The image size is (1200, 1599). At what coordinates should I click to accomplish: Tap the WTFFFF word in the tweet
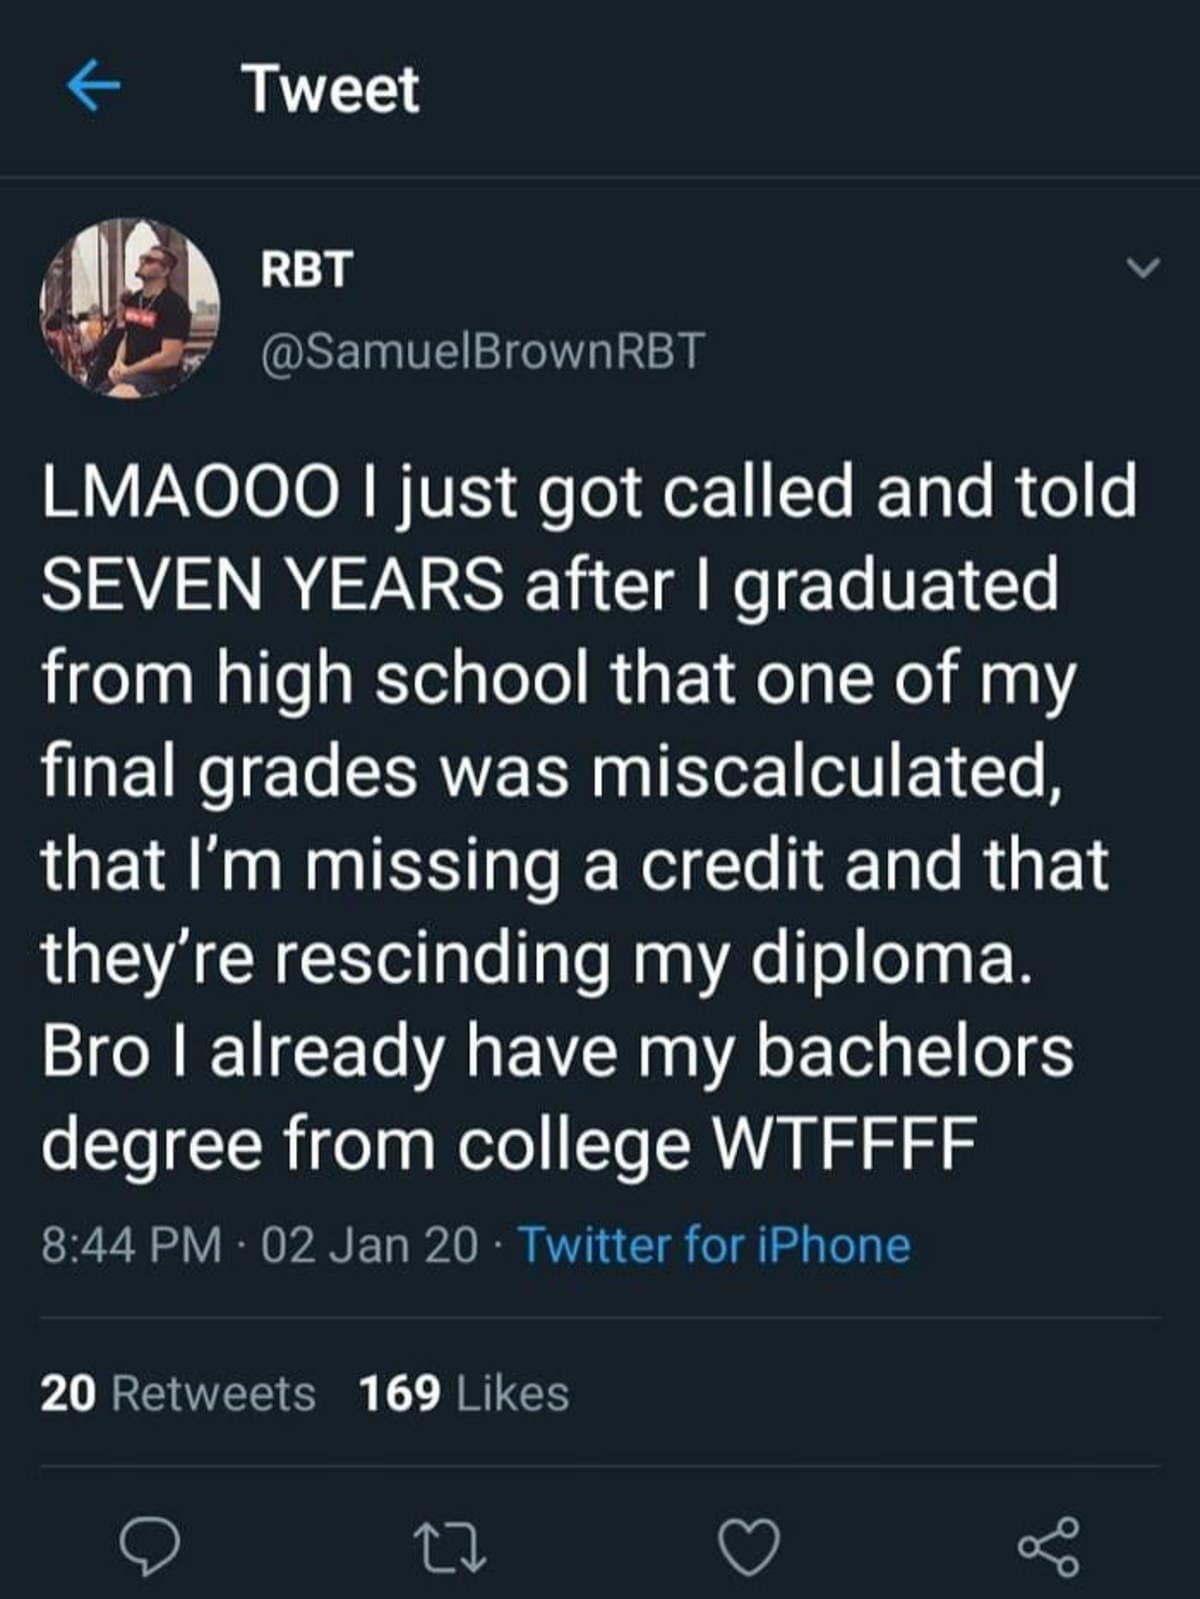click(x=842, y=1143)
